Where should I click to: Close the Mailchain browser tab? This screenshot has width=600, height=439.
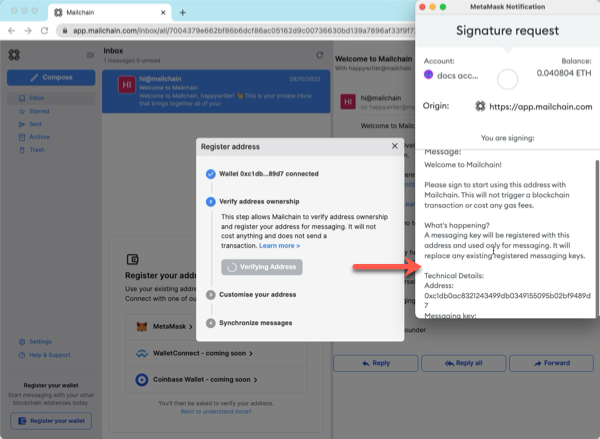(163, 13)
